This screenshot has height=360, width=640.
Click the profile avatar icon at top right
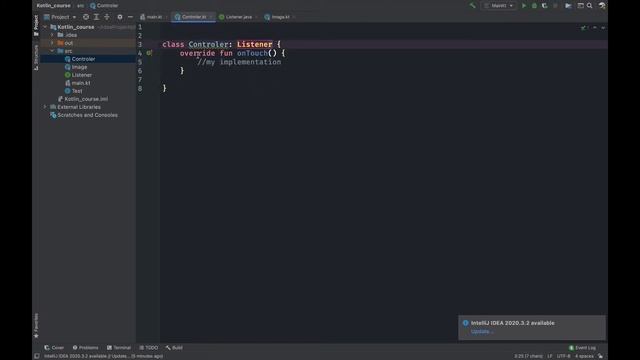pyautogui.click(x=602, y=6)
